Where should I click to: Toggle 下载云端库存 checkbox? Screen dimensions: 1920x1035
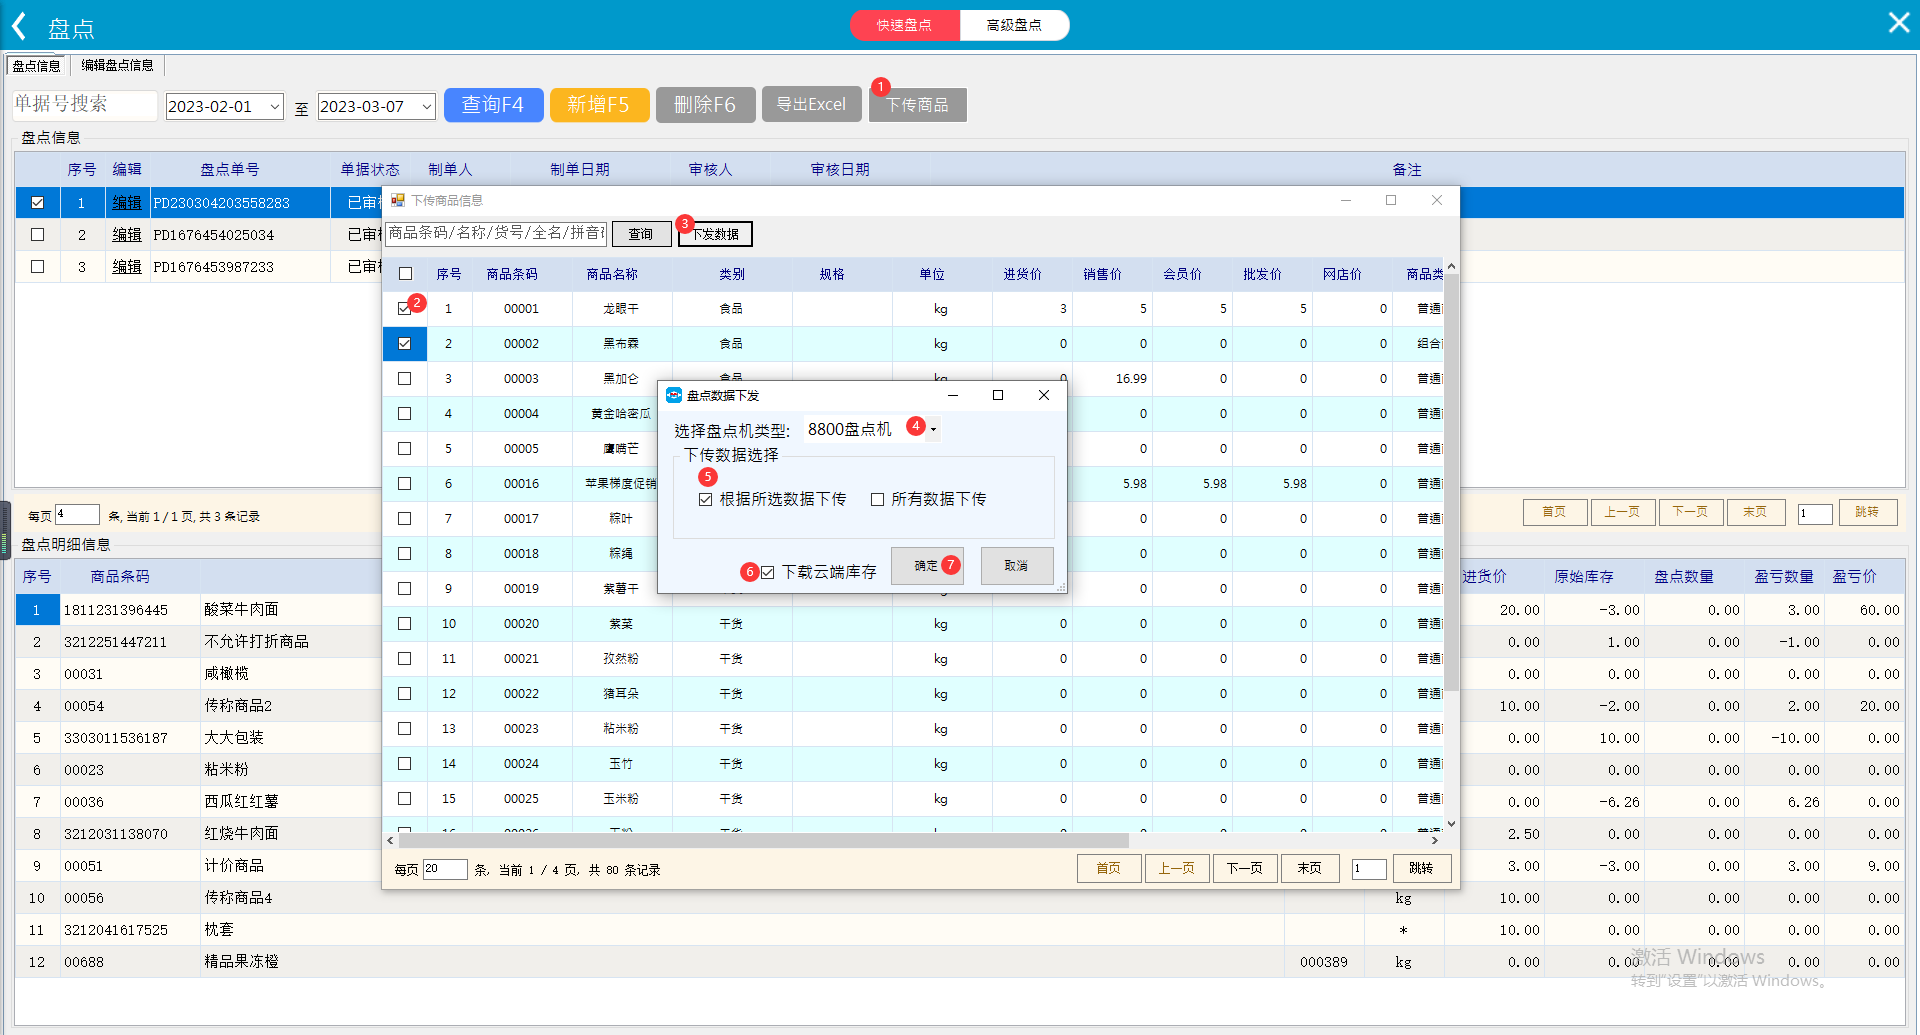tap(768, 572)
